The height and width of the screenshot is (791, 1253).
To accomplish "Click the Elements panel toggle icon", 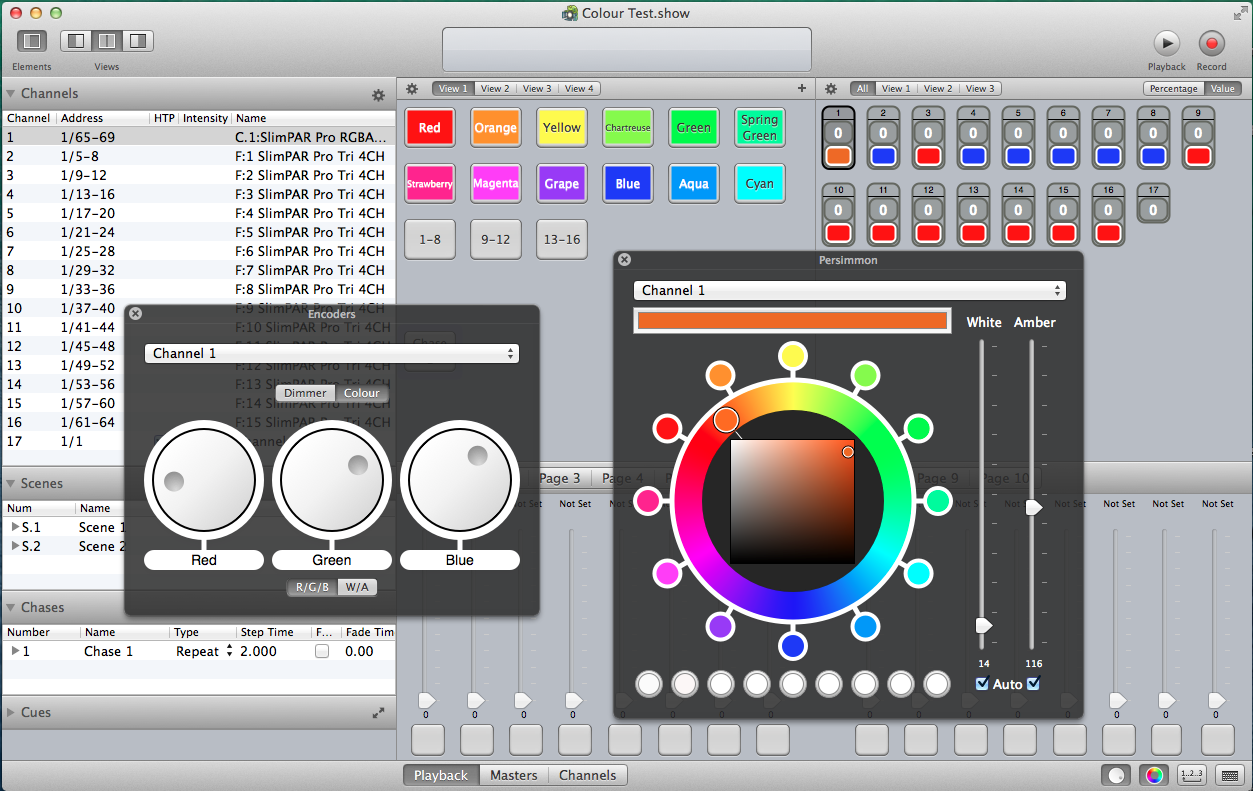I will coord(32,42).
